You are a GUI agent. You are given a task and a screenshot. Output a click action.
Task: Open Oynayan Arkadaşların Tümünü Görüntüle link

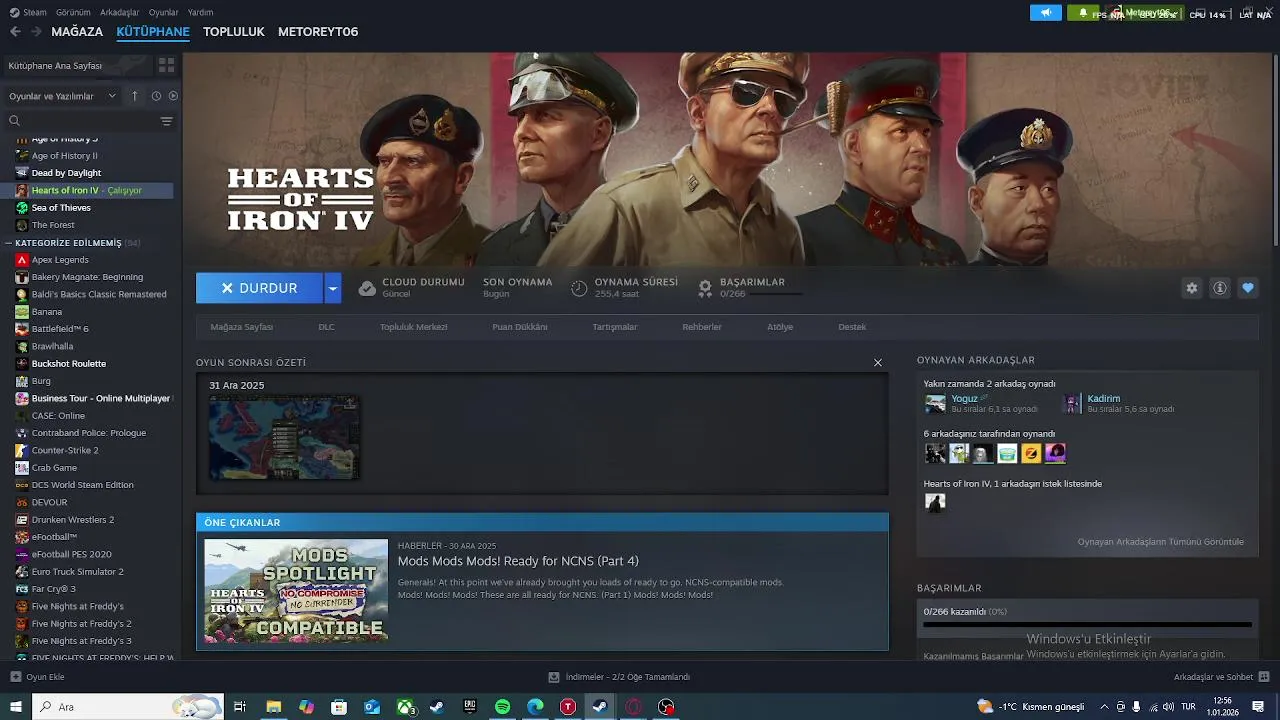pyautogui.click(x=1160, y=542)
